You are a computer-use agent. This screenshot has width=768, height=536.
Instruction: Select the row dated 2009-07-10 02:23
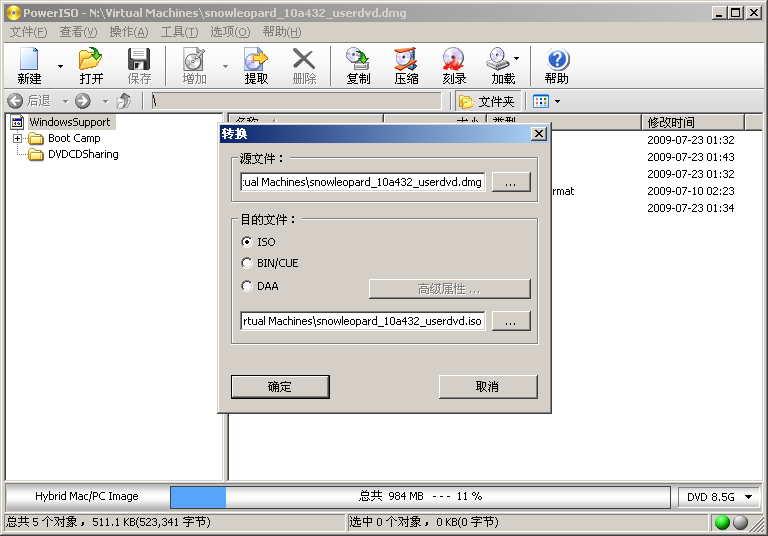(691, 191)
